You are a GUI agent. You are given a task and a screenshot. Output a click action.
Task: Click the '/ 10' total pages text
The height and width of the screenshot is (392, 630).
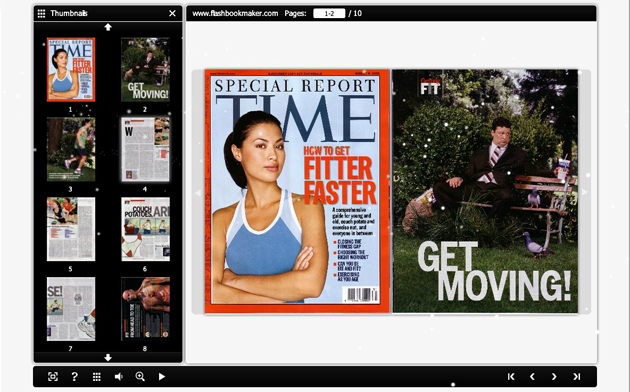355,13
